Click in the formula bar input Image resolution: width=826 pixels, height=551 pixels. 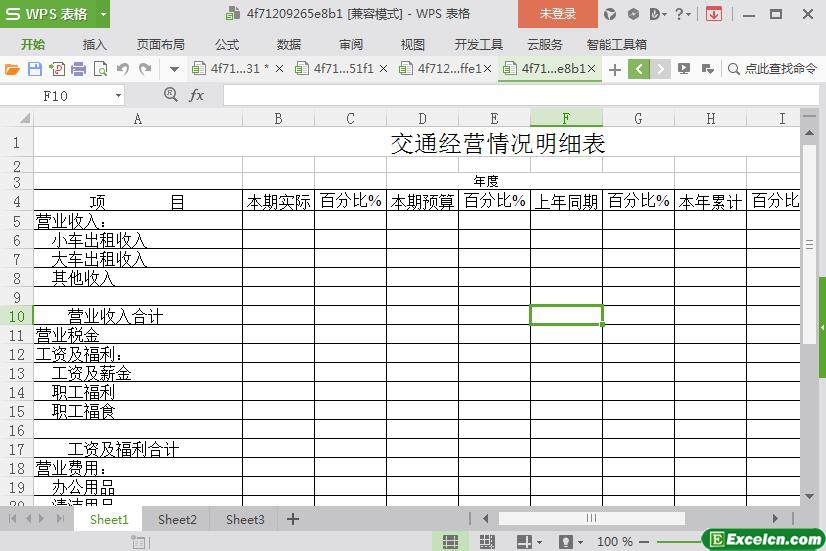[520, 96]
